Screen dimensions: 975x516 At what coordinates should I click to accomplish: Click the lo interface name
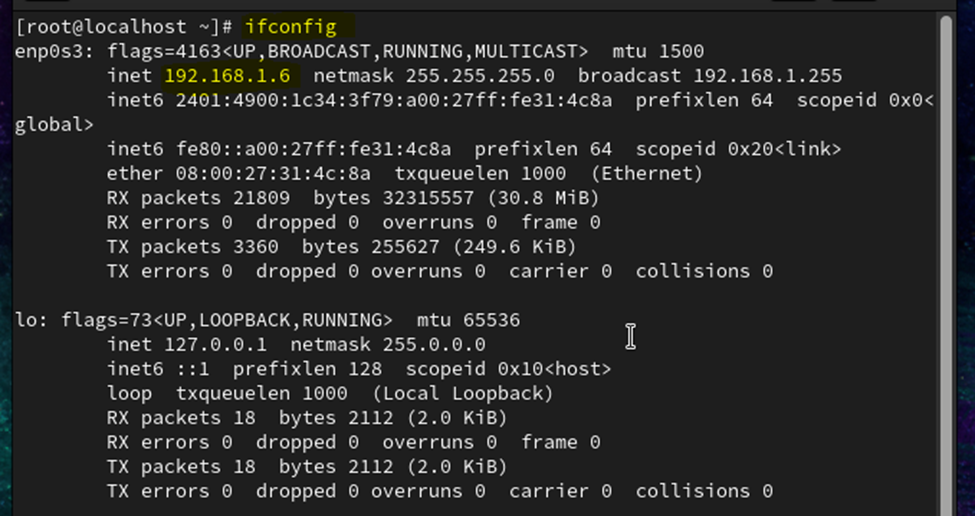pos(27,320)
